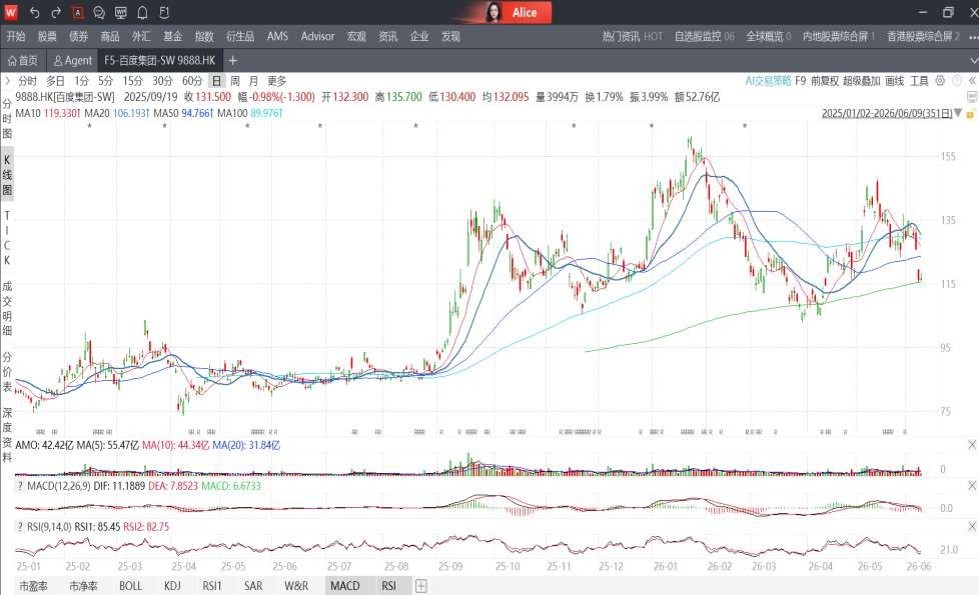Open chart settings gear icon

(940, 81)
